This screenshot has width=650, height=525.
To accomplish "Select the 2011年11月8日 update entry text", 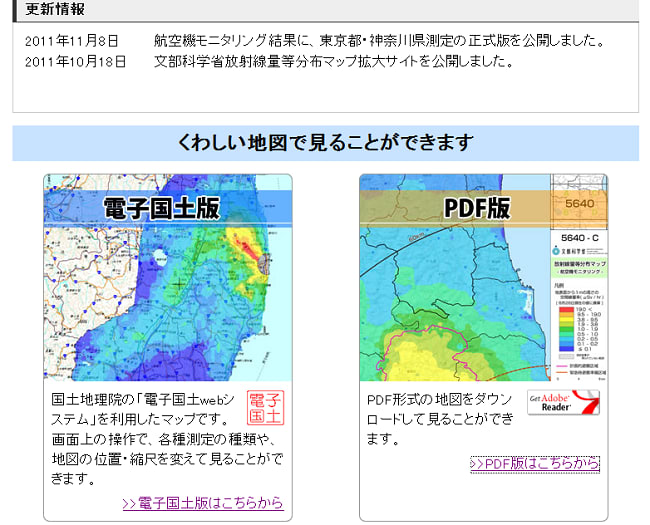I will click(x=72, y=41).
